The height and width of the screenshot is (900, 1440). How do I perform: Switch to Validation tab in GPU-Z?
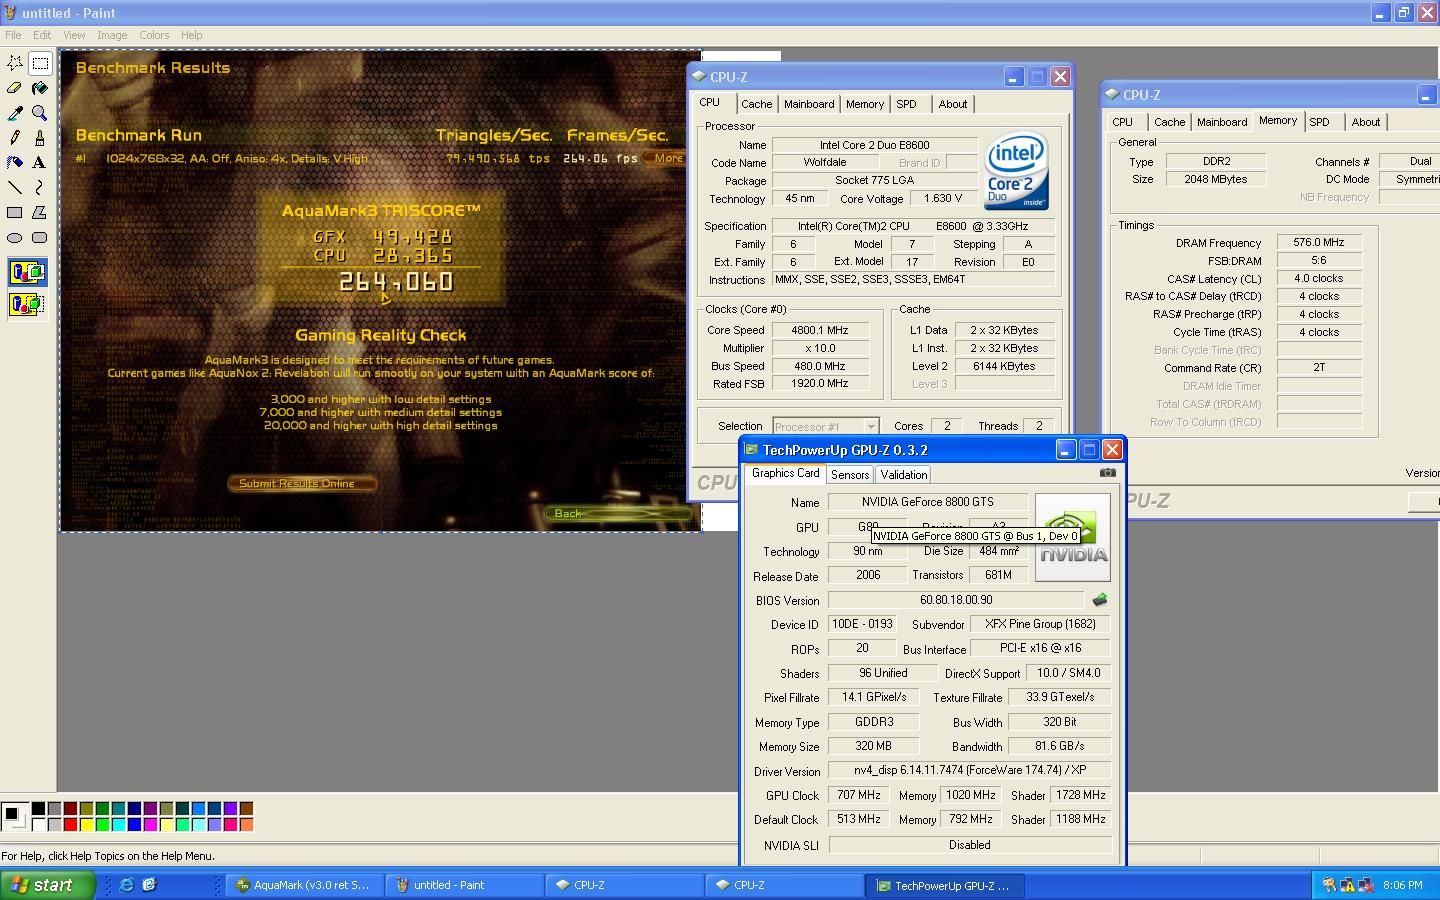pos(904,475)
